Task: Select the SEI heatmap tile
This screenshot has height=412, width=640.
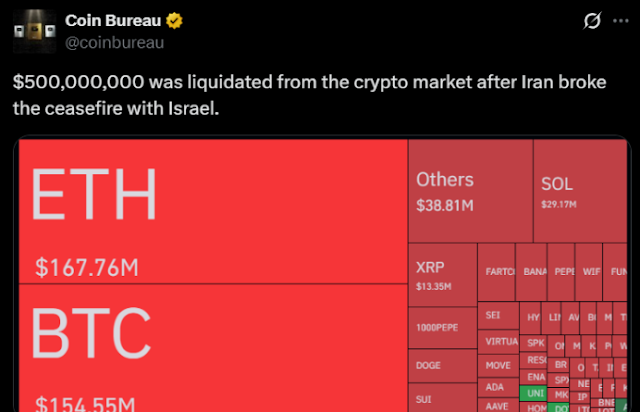Action: (x=498, y=316)
